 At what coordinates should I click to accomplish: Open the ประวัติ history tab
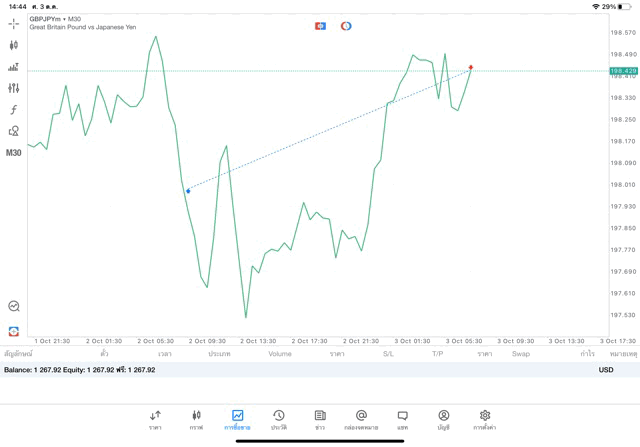(x=278, y=419)
